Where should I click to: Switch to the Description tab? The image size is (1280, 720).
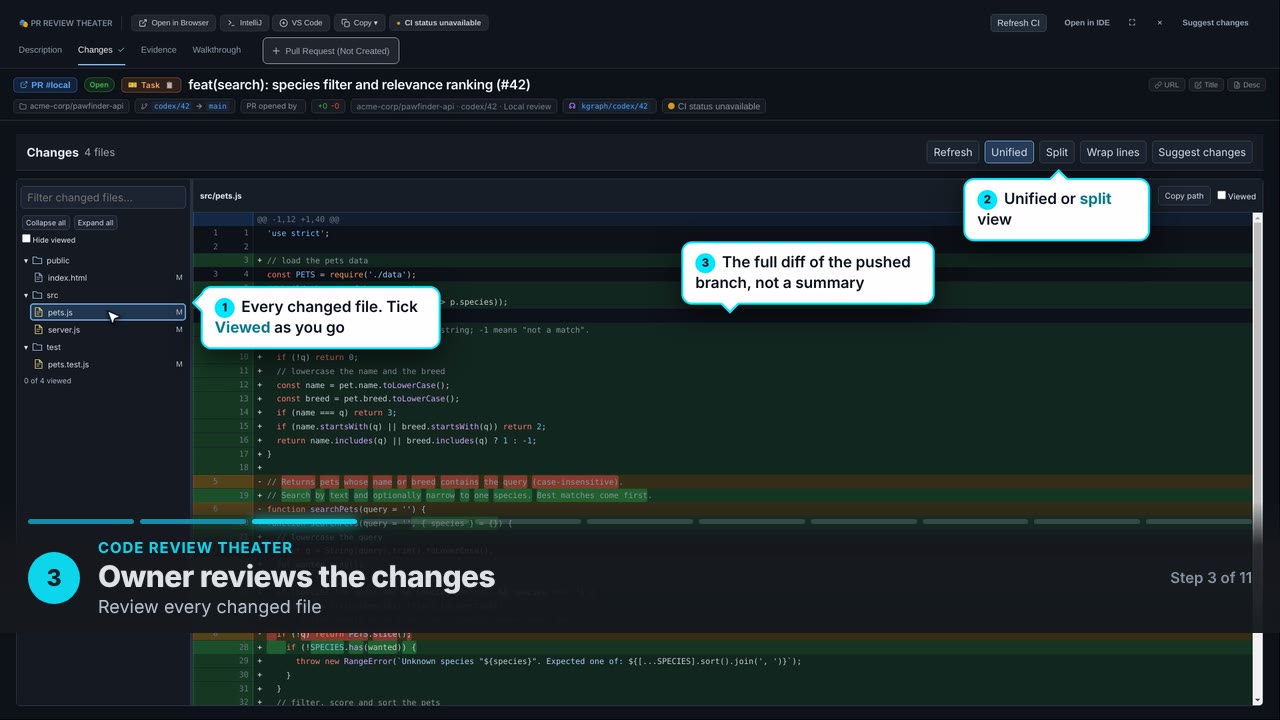click(40, 50)
